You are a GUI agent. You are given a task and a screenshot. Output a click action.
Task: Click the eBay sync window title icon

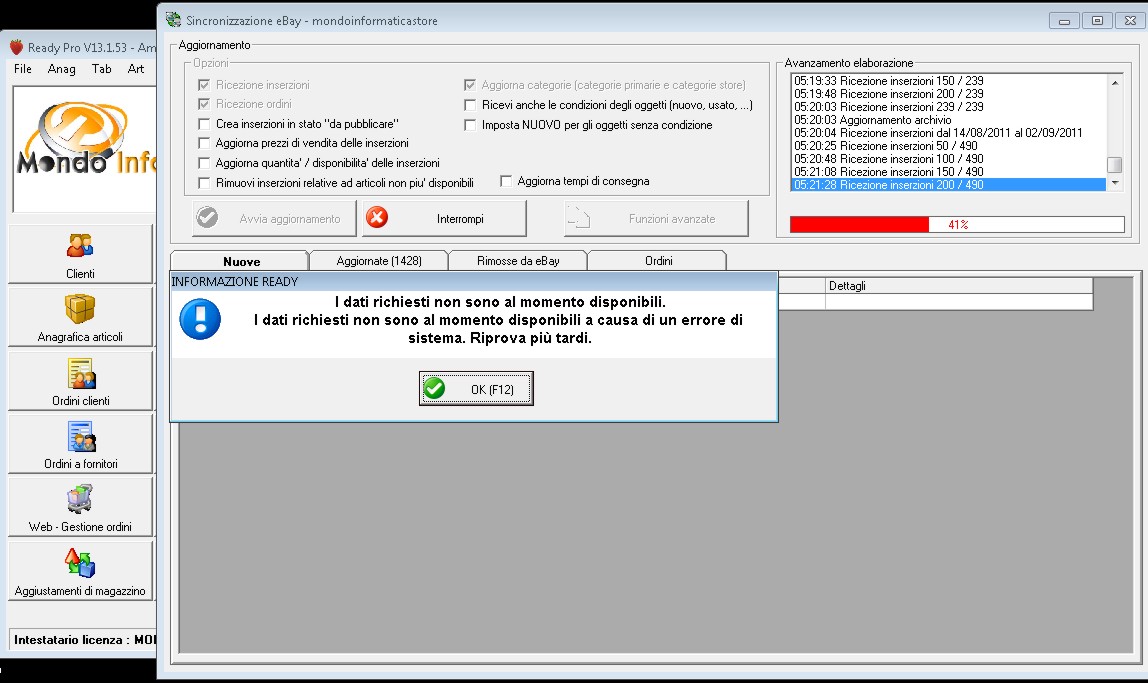(174, 20)
